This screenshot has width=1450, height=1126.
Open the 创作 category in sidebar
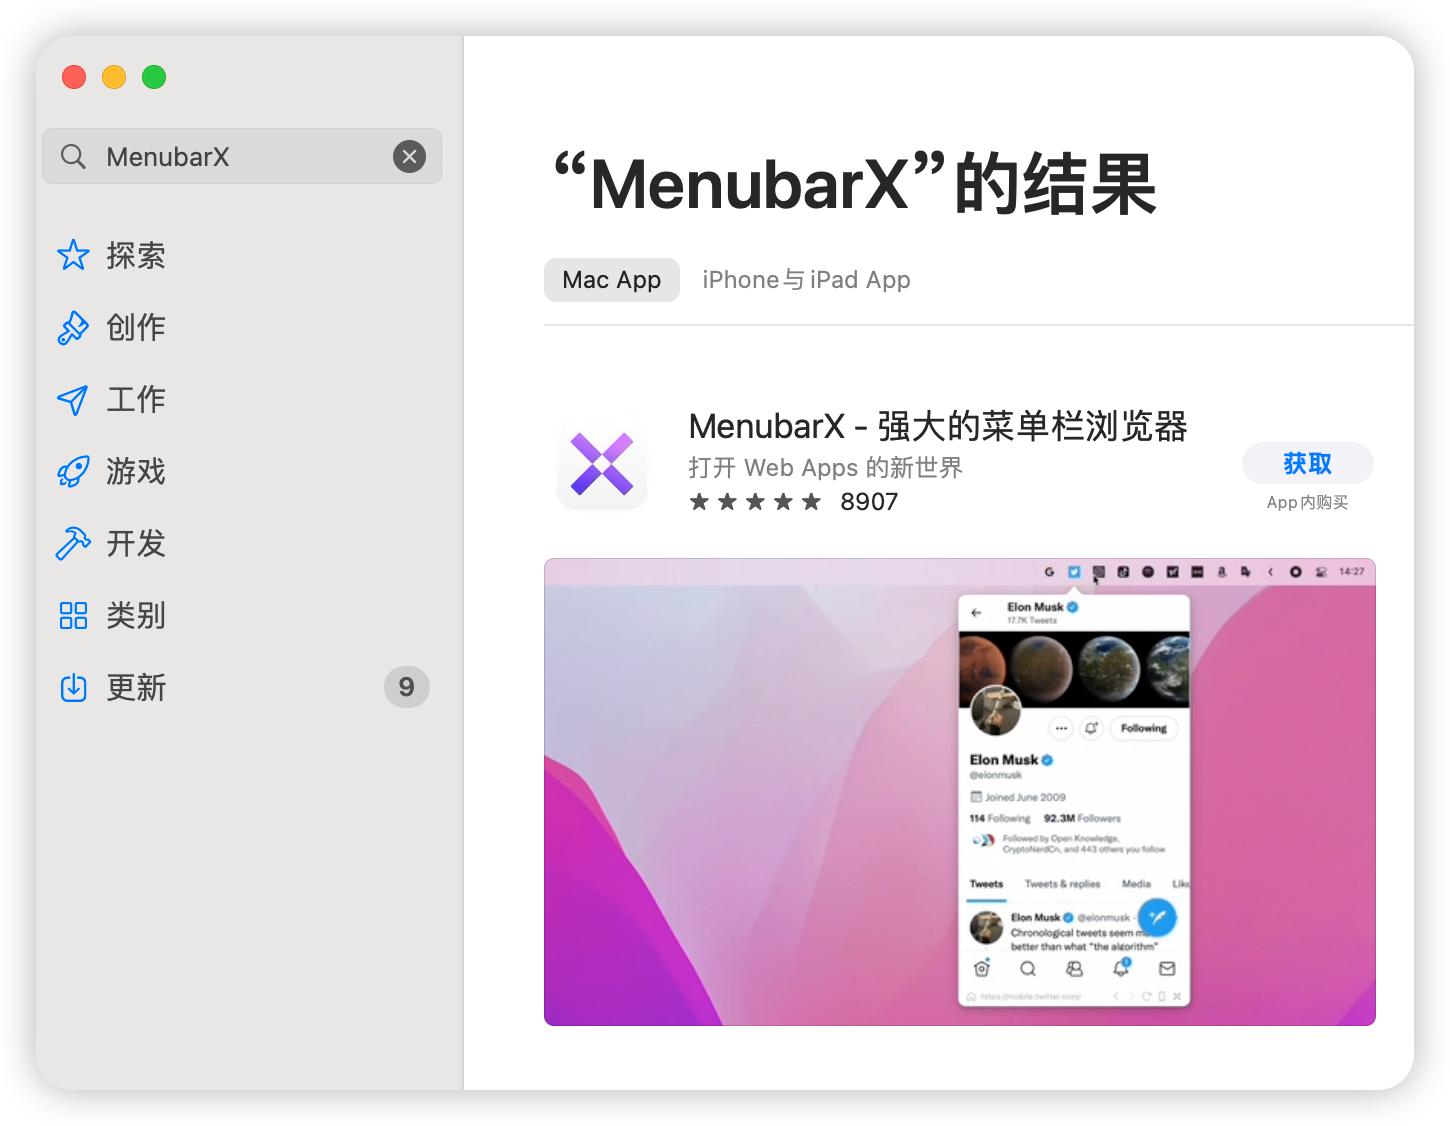coord(73,328)
